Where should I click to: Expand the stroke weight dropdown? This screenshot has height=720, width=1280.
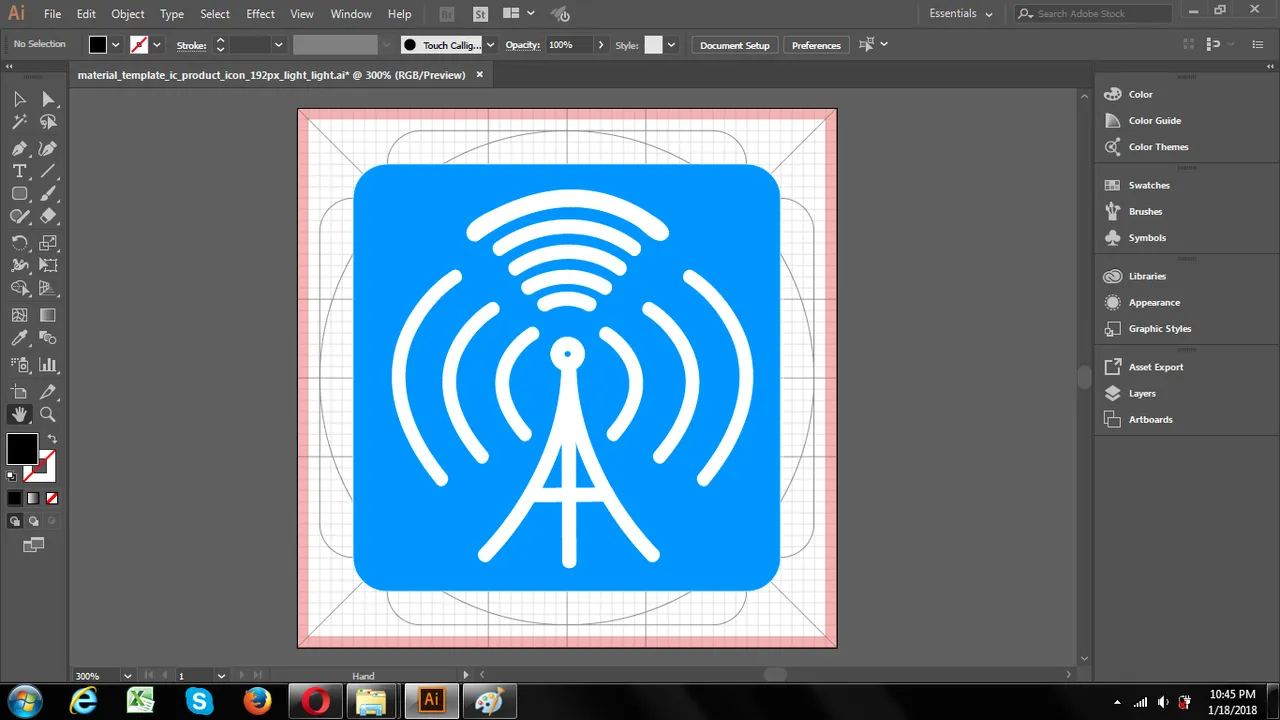click(278, 45)
